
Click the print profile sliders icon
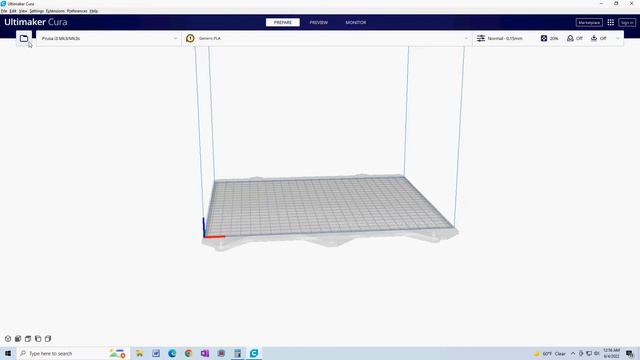click(481, 38)
